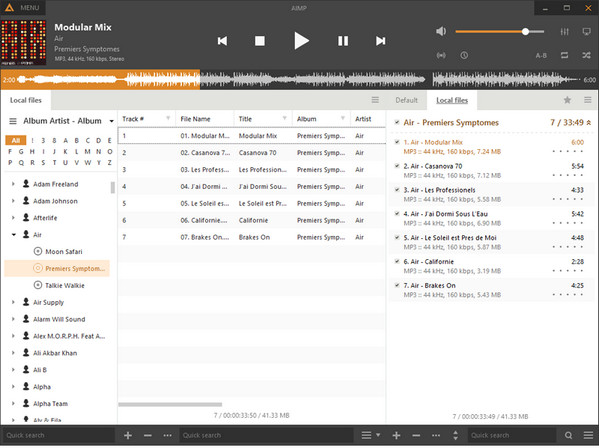Image resolution: width=599 pixels, height=448 pixels.
Task: Select the Moon Safari album
Action: [x=63, y=252]
